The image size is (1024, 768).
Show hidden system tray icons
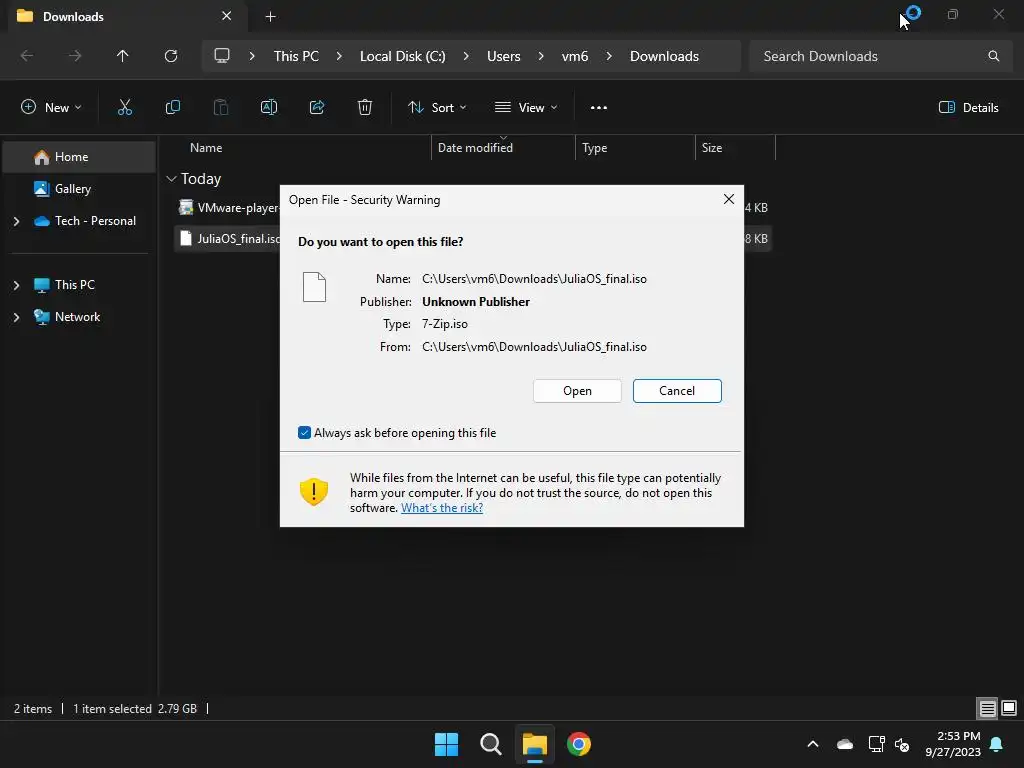point(812,744)
